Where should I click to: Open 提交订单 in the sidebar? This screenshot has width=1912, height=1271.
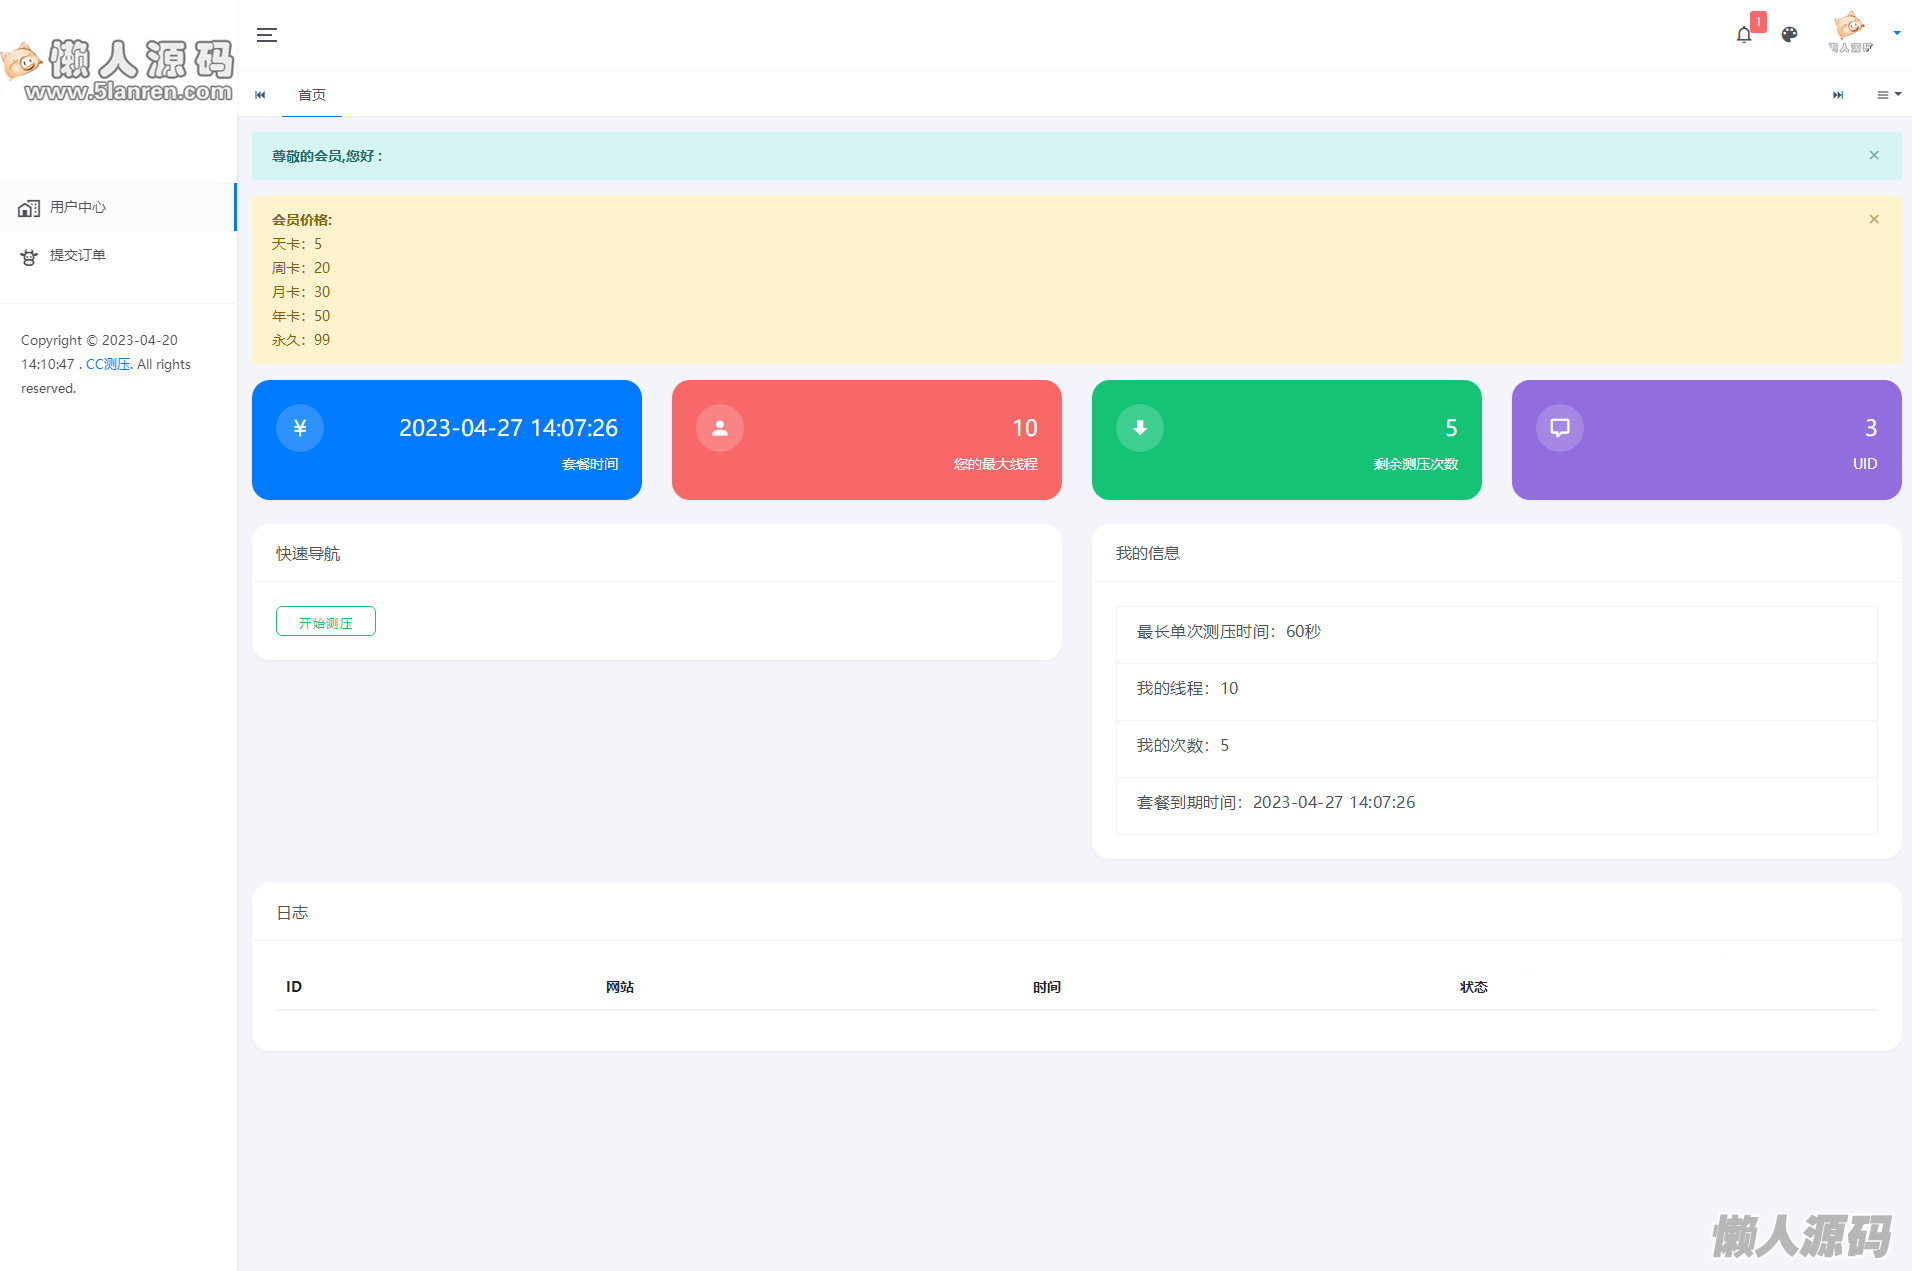[118, 255]
